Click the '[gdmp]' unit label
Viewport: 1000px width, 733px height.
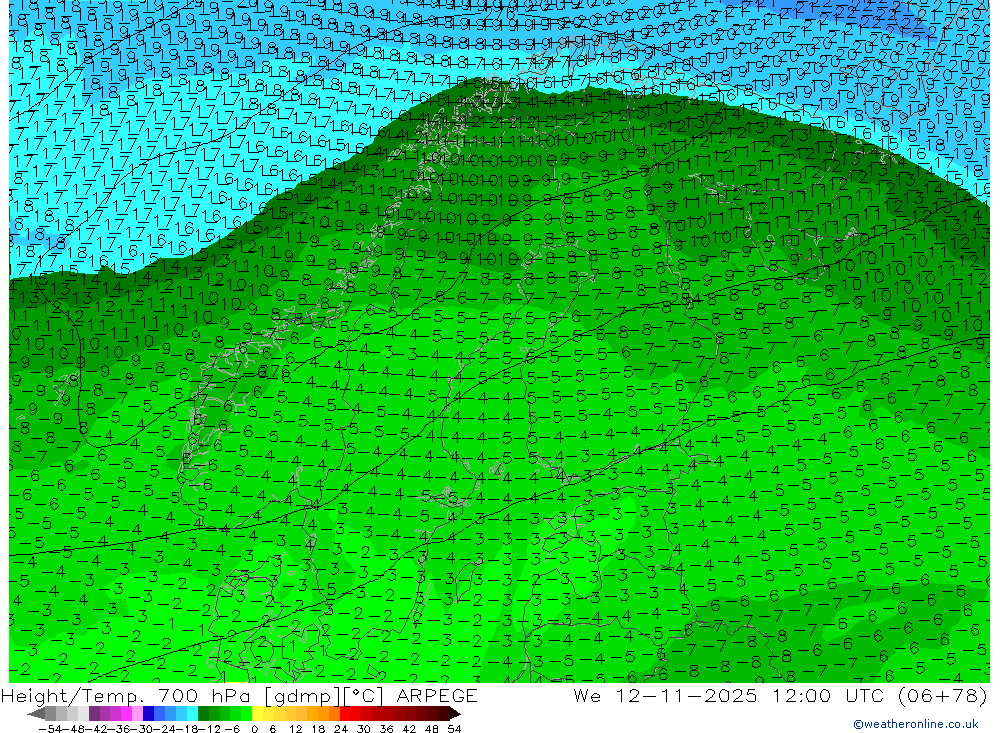(302, 696)
